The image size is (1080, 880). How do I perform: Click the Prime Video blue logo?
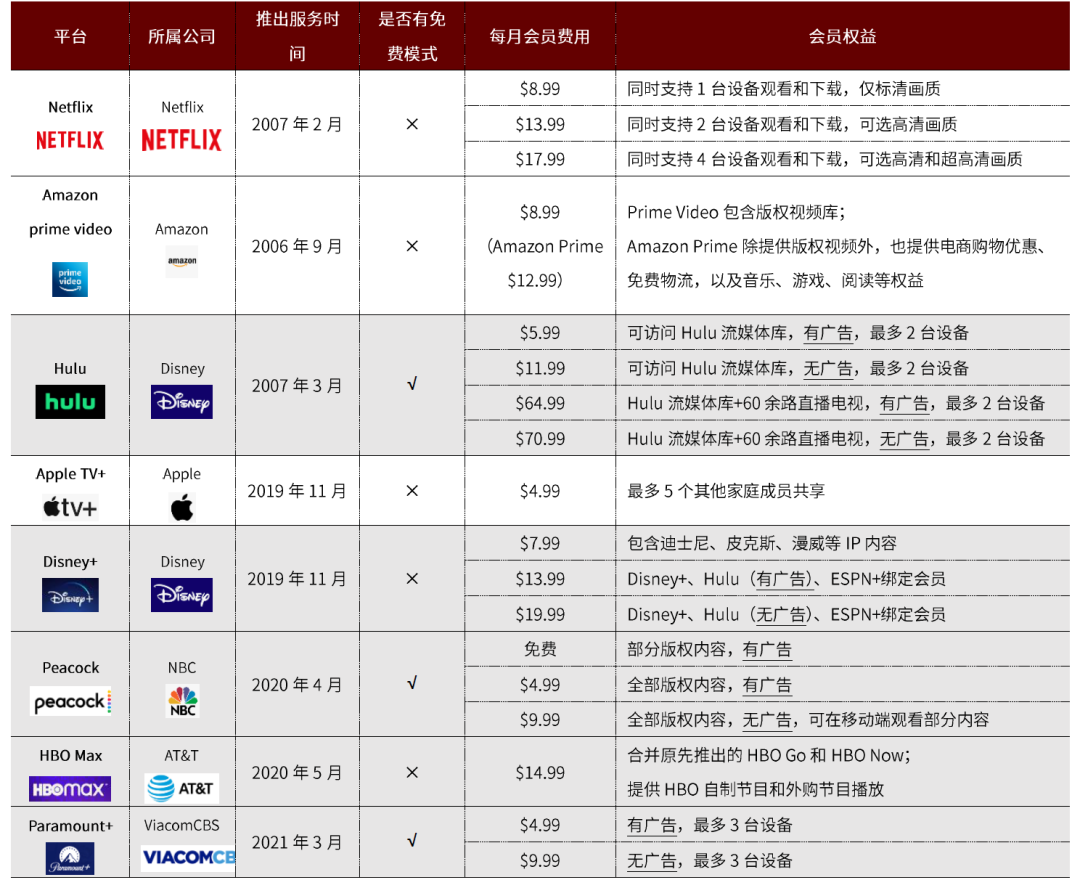pos(70,279)
